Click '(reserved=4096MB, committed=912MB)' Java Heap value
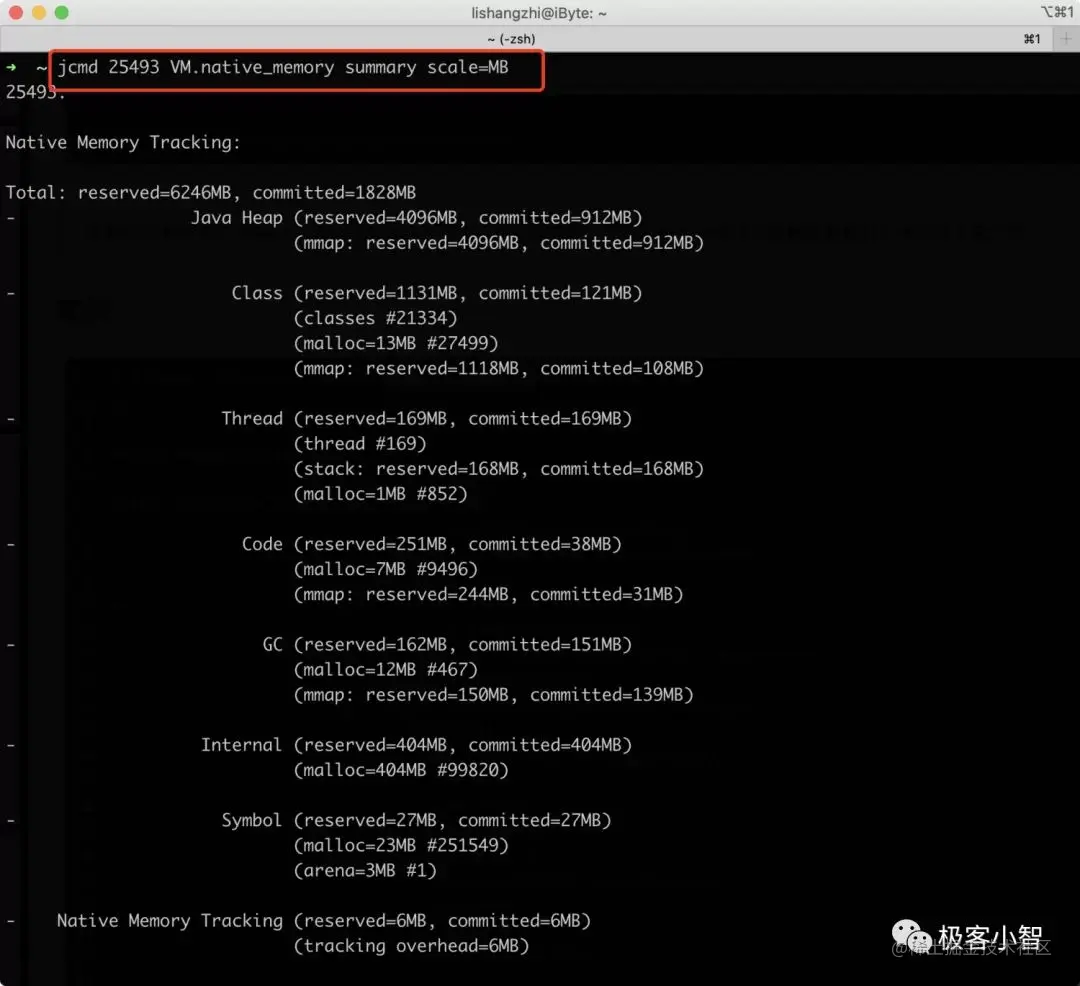Screen dimensions: 1080x986 coord(468,218)
